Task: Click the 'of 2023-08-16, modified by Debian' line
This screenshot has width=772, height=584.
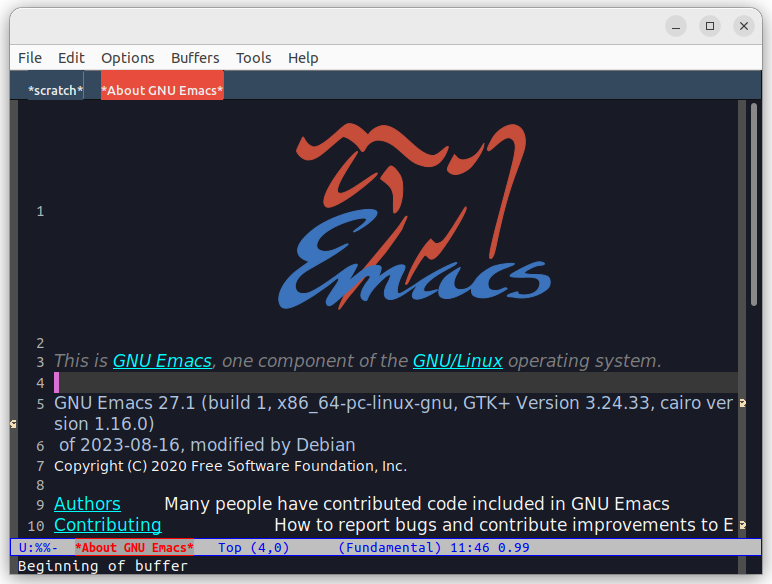Action: tap(207, 445)
